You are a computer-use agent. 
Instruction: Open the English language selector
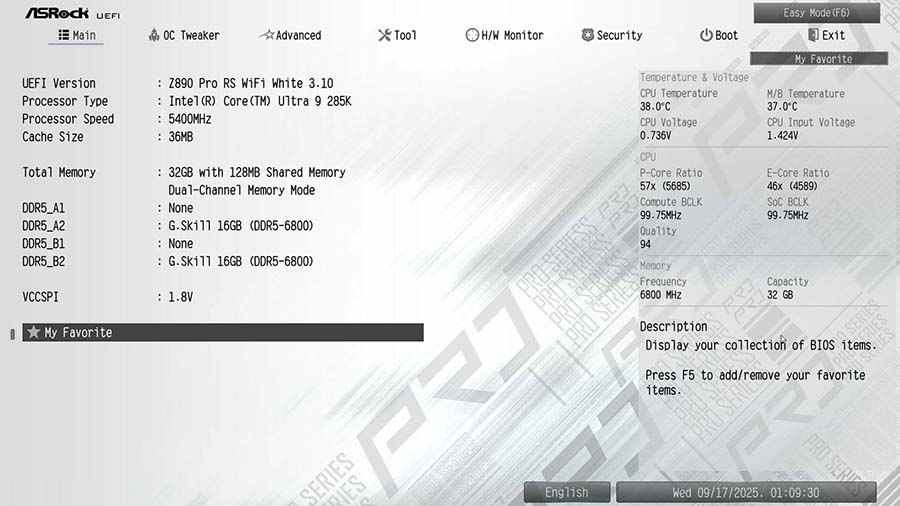pos(567,492)
